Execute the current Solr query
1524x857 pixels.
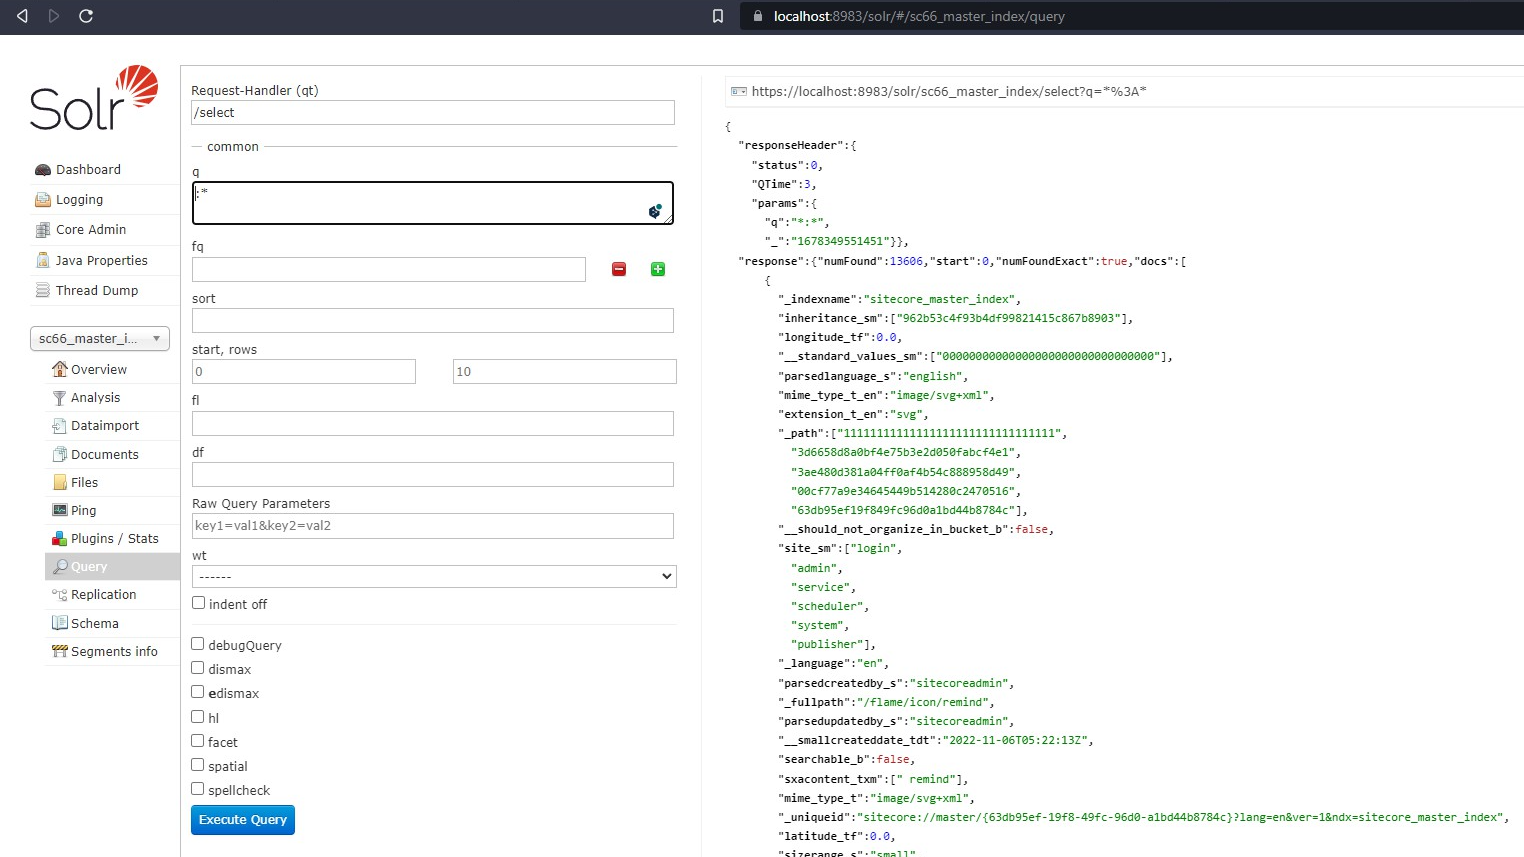(242, 820)
